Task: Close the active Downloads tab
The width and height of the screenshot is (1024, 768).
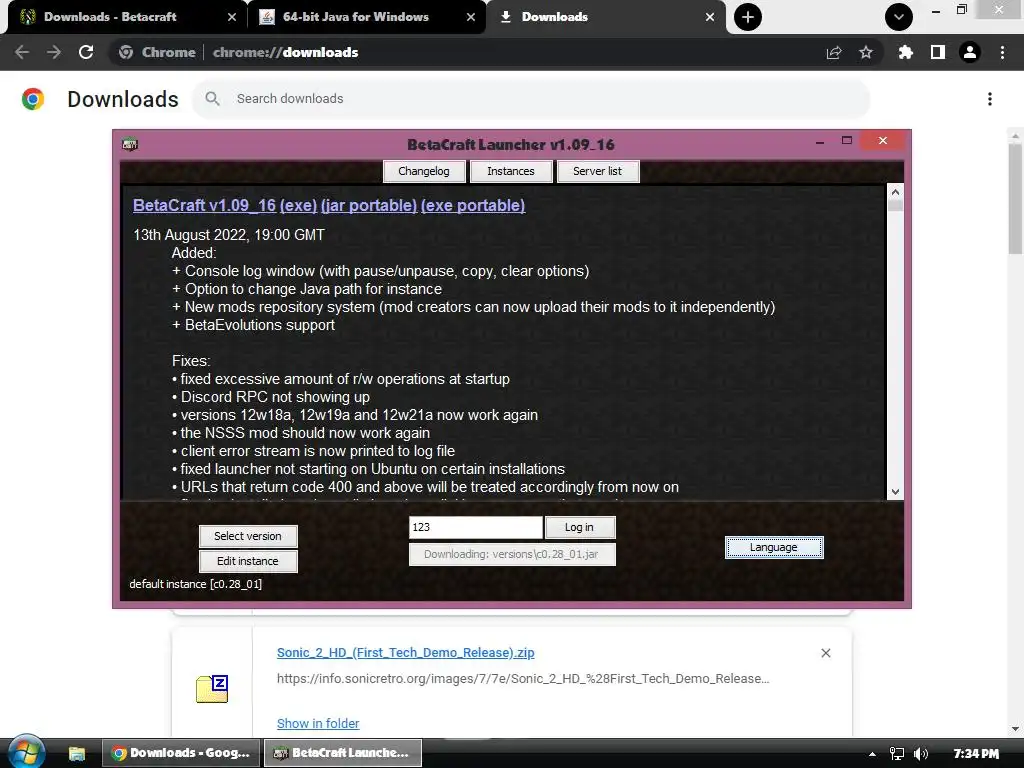Action: click(x=710, y=17)
